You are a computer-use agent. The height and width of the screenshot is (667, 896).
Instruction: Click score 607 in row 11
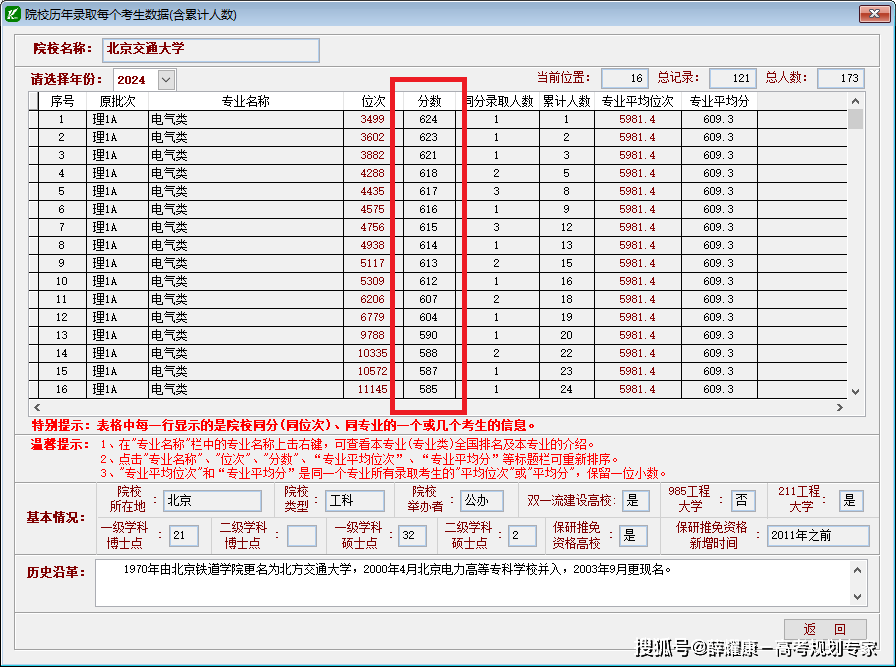(x=428, y=299)
